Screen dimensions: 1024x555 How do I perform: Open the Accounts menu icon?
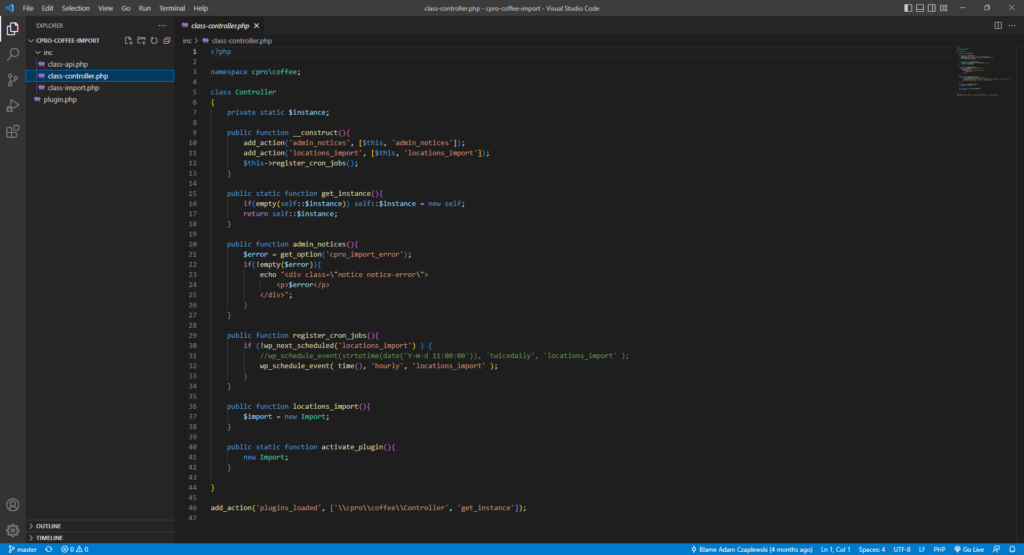pos(12,505)
